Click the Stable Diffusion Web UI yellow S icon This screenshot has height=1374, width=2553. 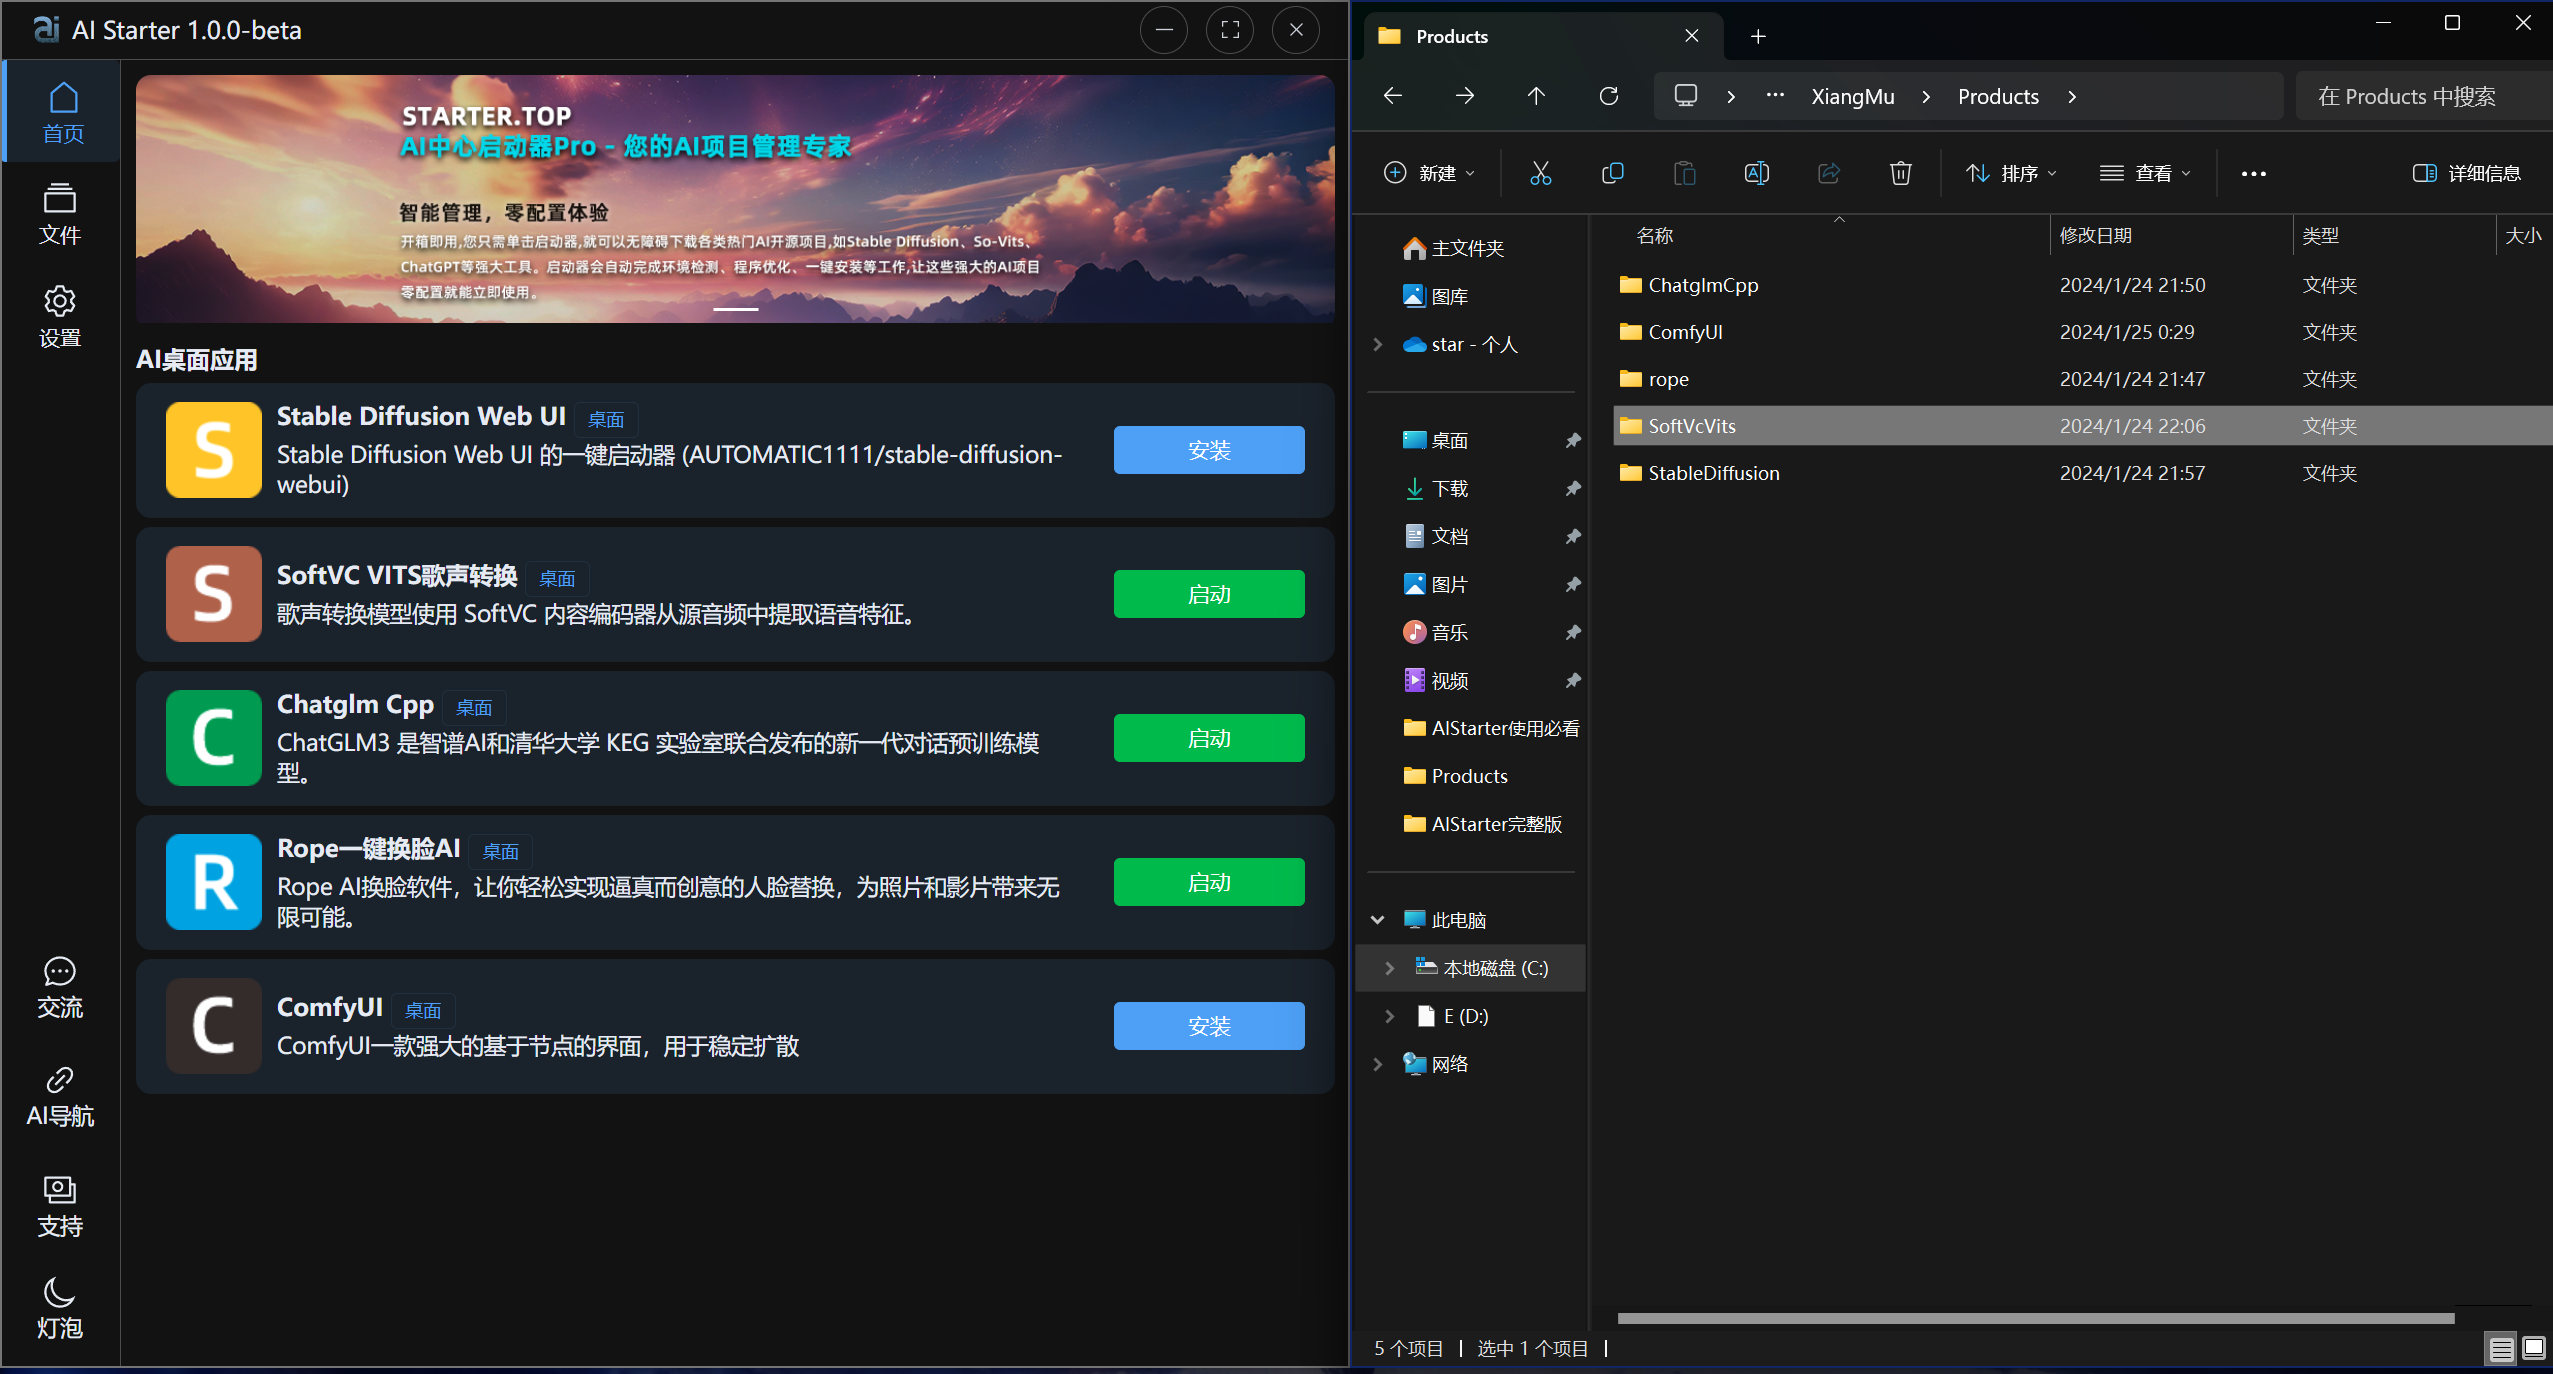[214, 450]
